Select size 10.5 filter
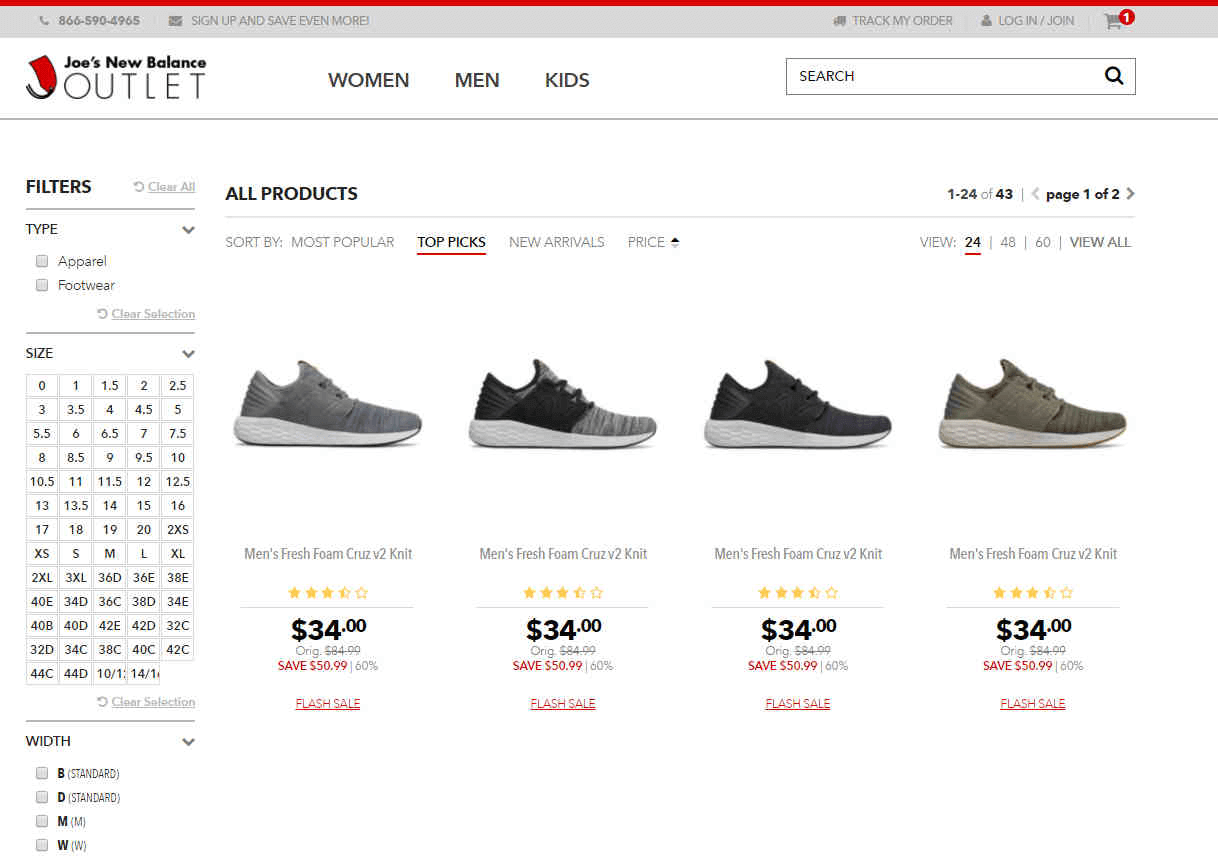This screenshot has height=860, width=1218. [42, 481]
